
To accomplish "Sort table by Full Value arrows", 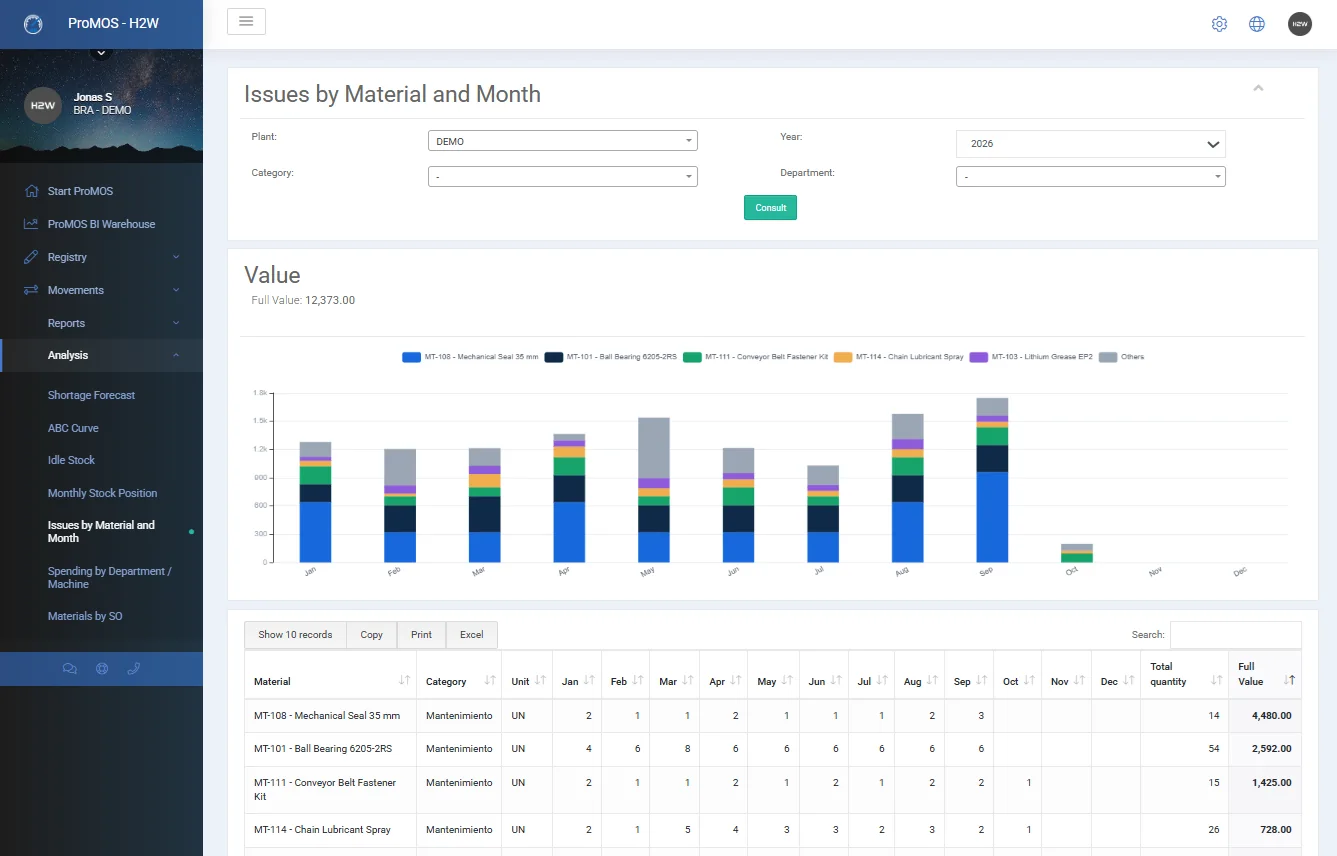I will pyautogui.click(x=1288, y=680).
